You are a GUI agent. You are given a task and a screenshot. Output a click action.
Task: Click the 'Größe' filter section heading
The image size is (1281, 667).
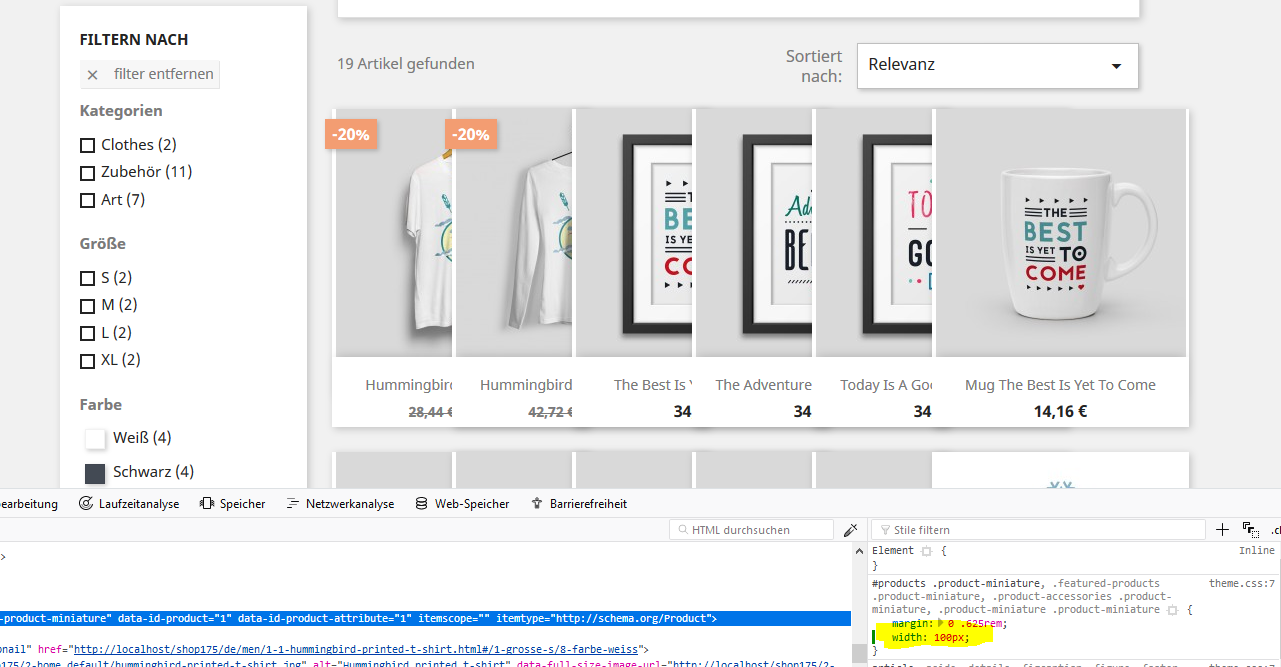click(103, 244)
